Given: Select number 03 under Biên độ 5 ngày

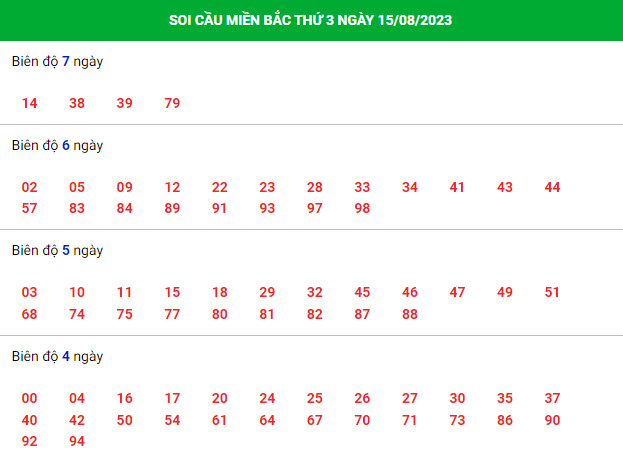Looking at the screenshot, I should coord(29,292).
